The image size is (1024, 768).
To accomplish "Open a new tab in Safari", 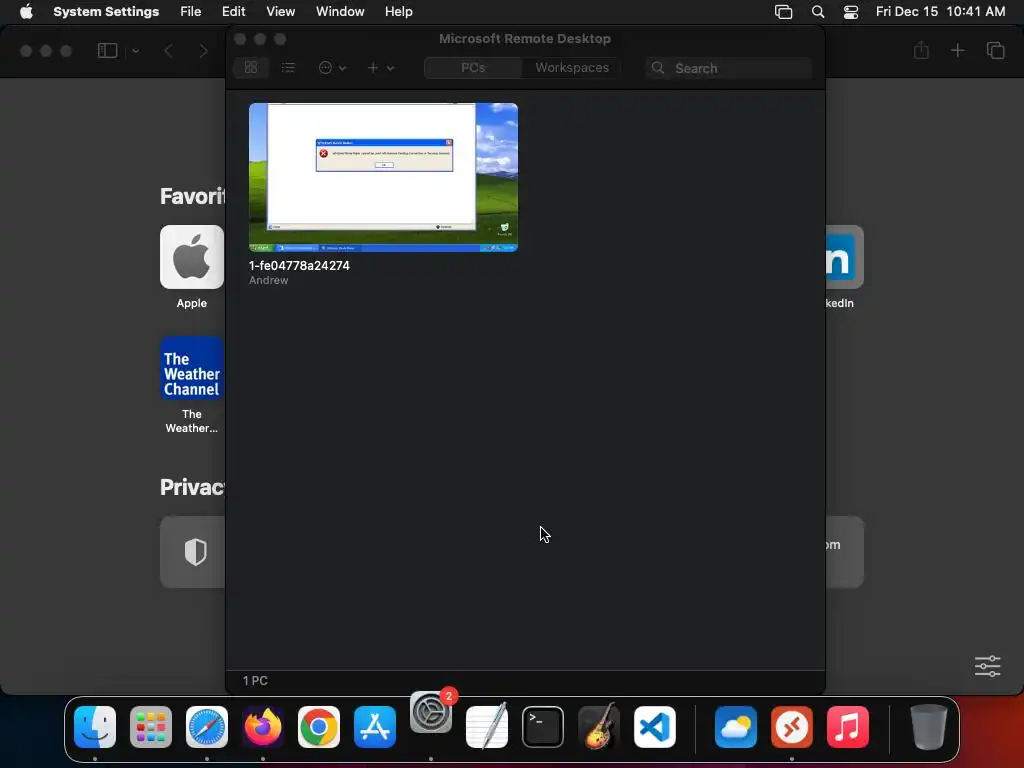I will click(957, 50).
